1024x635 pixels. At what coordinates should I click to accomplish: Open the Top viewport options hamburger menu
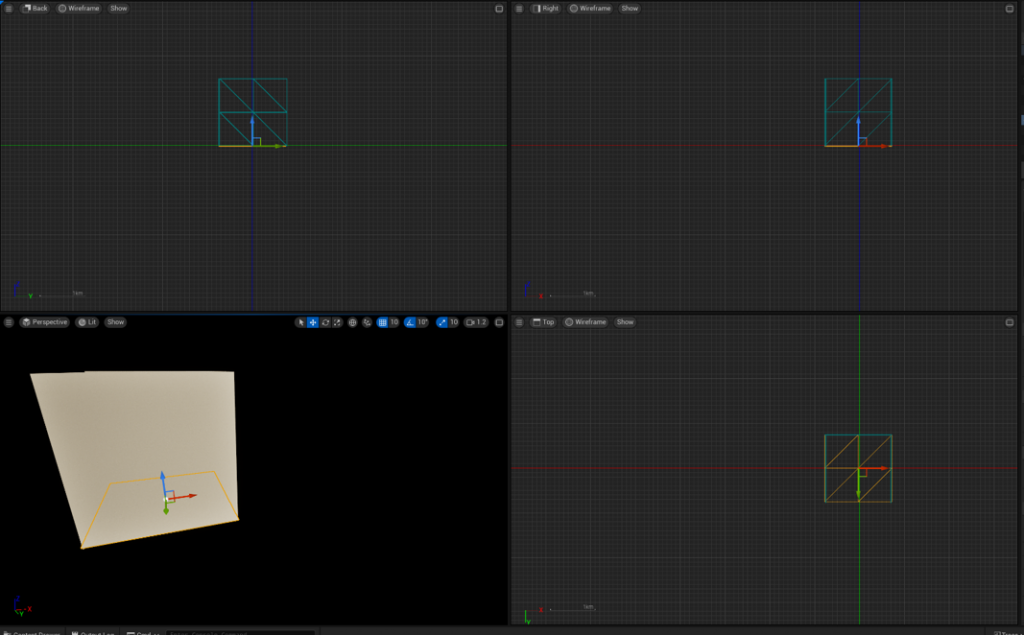[519, 322]
